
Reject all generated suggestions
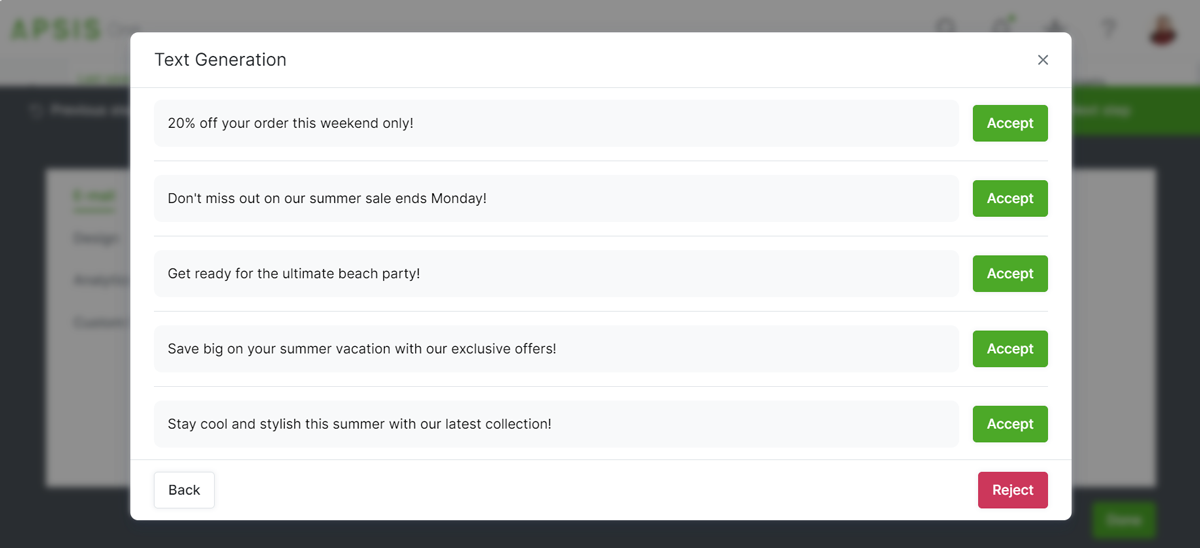pos(1013,490)
